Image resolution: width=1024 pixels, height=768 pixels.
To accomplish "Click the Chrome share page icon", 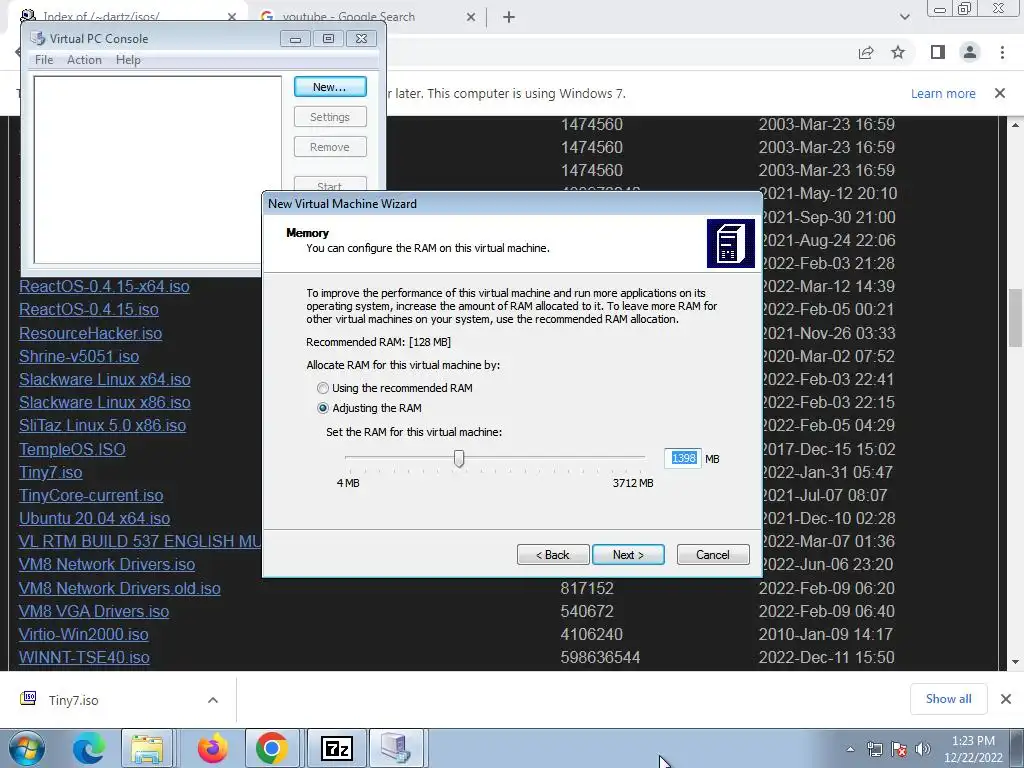I will click(866, 53).
